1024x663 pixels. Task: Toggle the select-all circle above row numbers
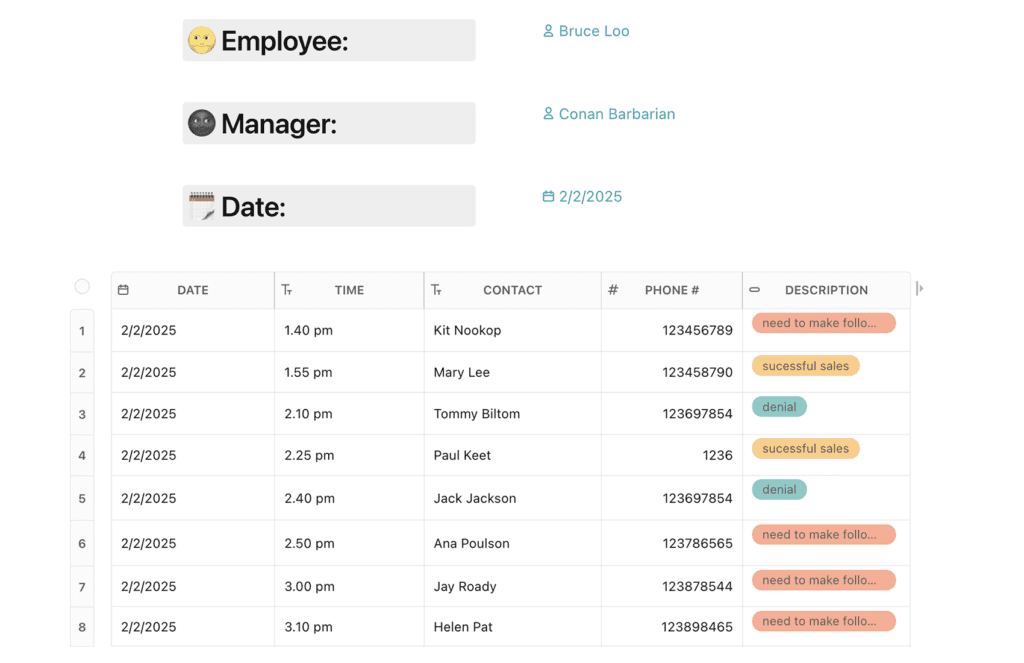coord(82,287)
